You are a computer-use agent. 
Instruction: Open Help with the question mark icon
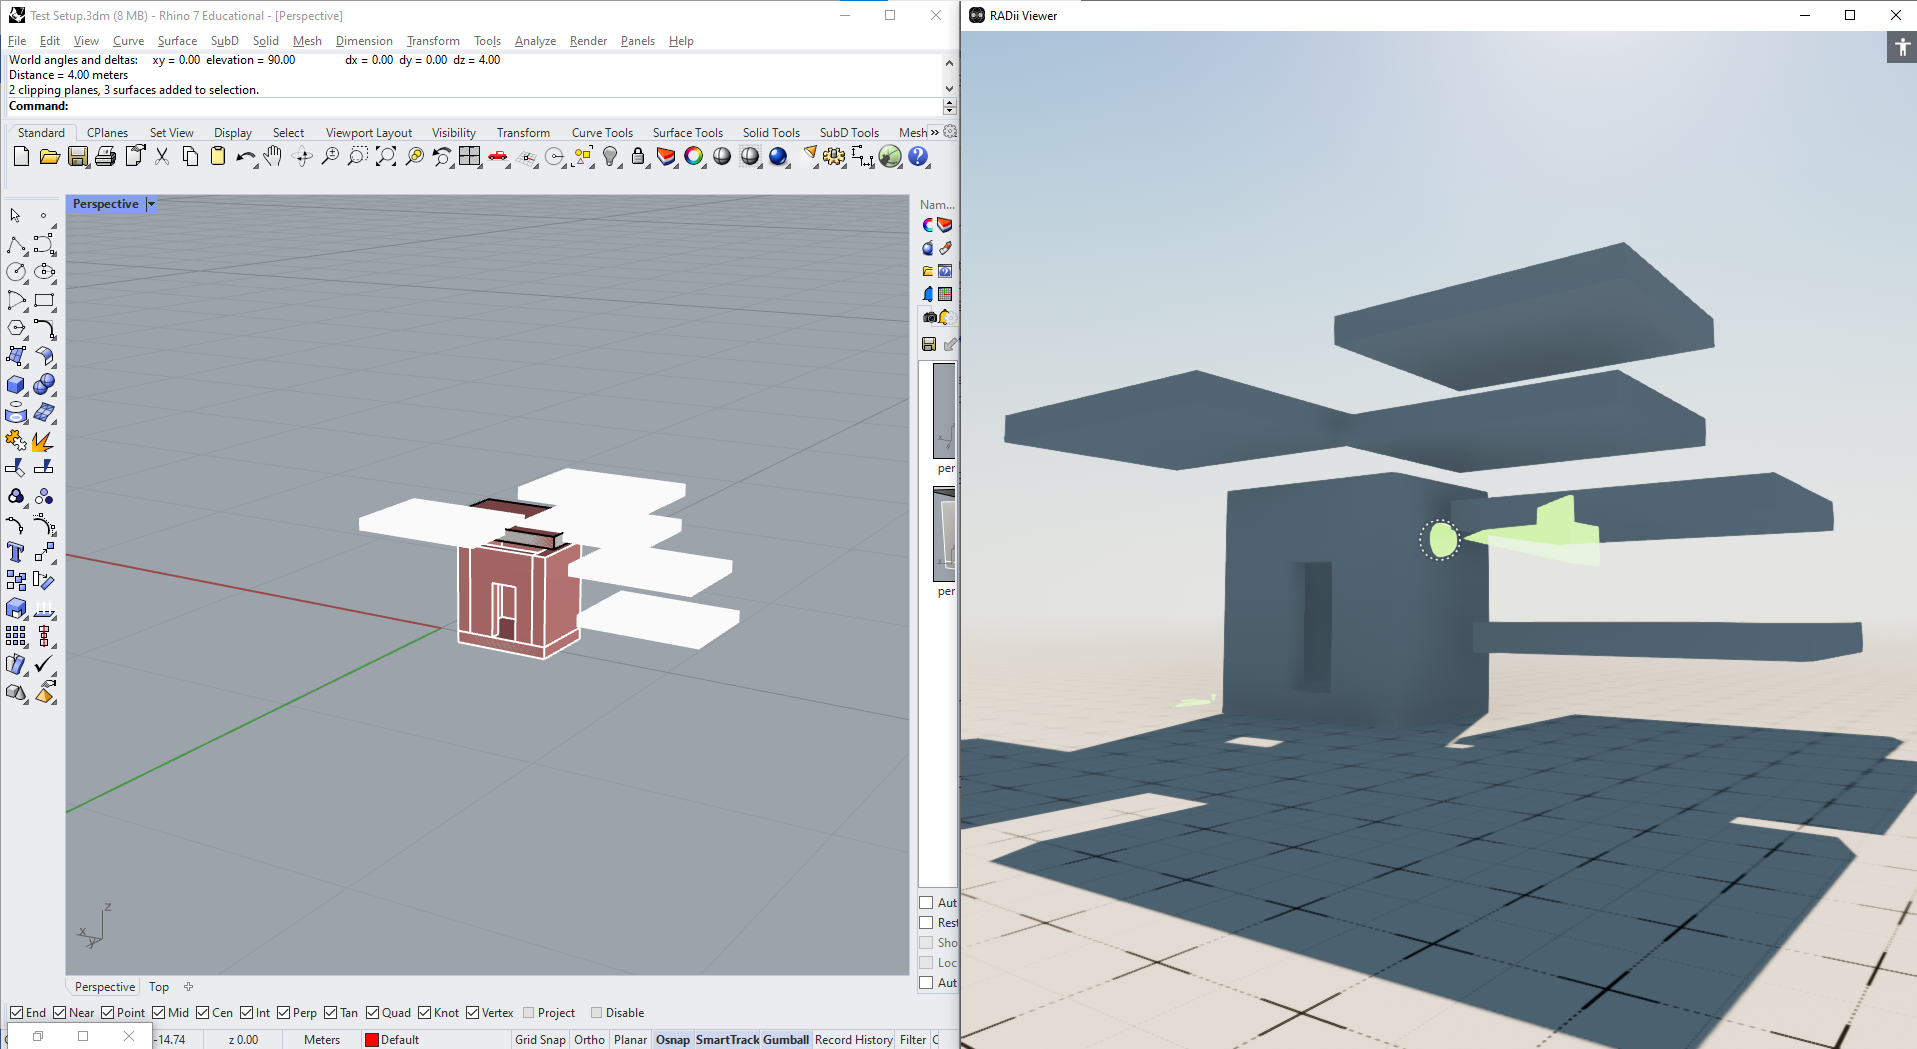(918, 156)
